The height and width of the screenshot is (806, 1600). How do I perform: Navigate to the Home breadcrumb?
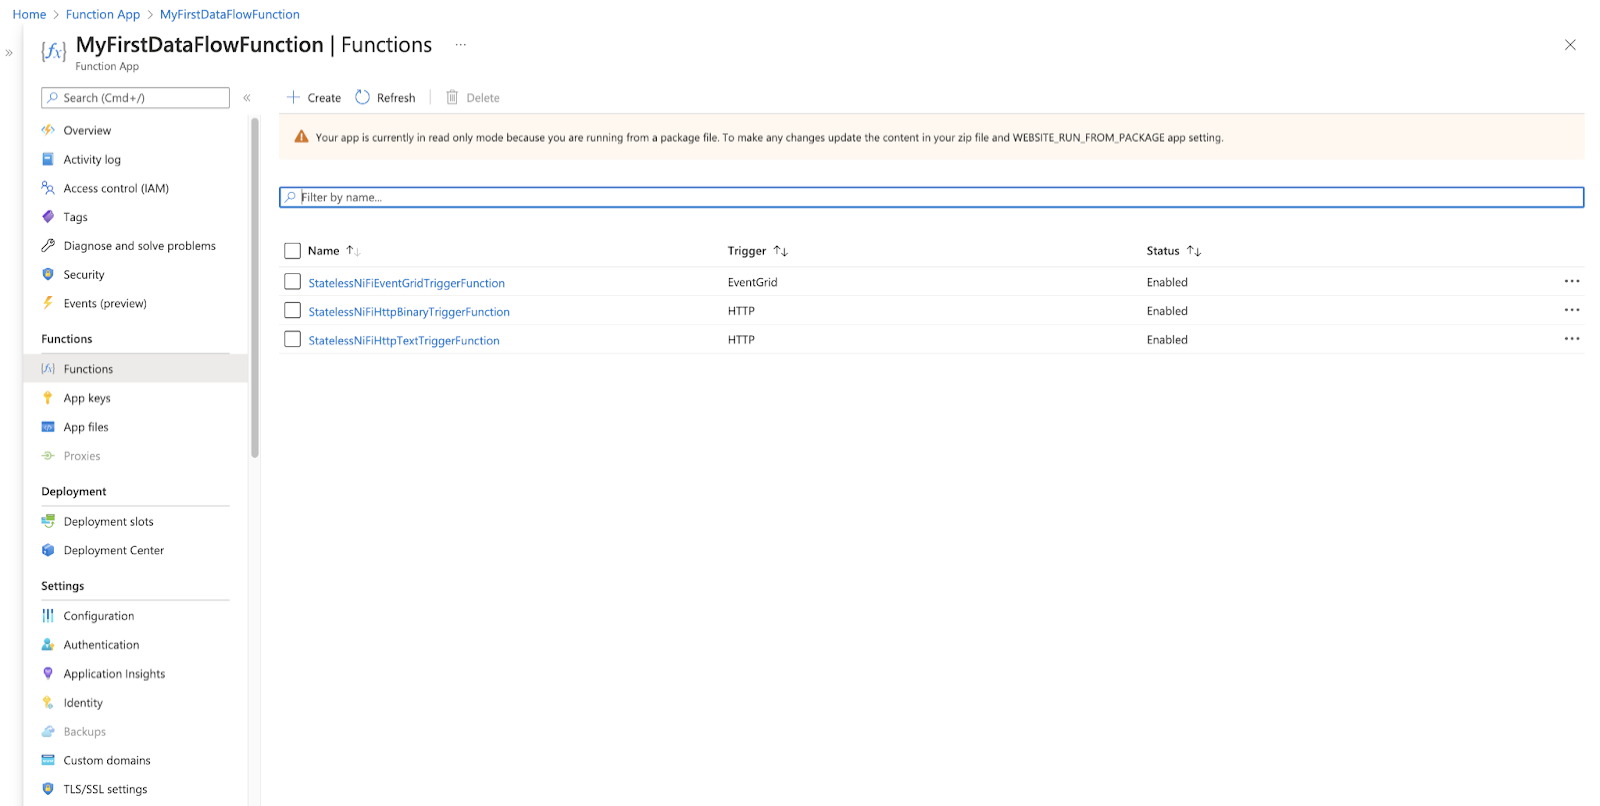29,14
